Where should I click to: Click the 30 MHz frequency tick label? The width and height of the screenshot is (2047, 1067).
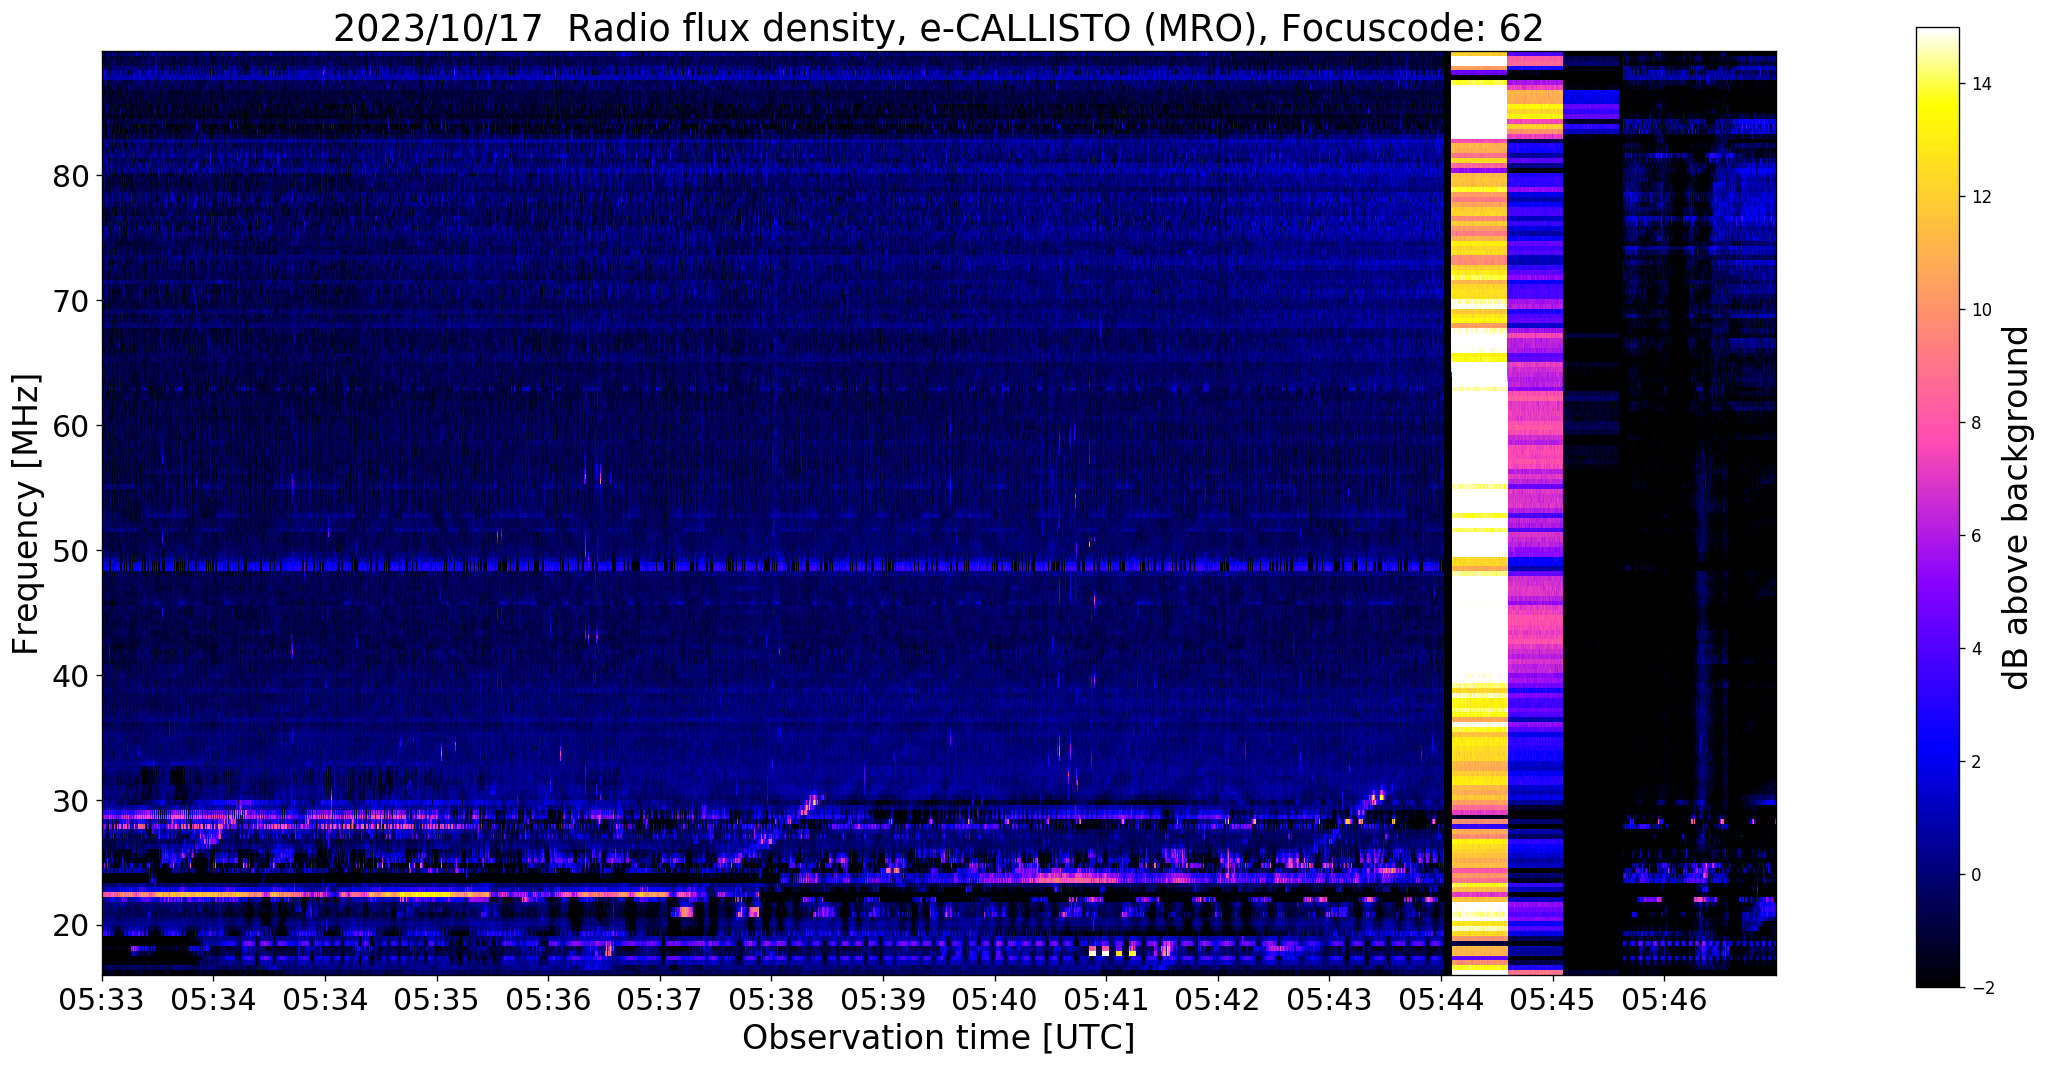[x=71, y=801]
